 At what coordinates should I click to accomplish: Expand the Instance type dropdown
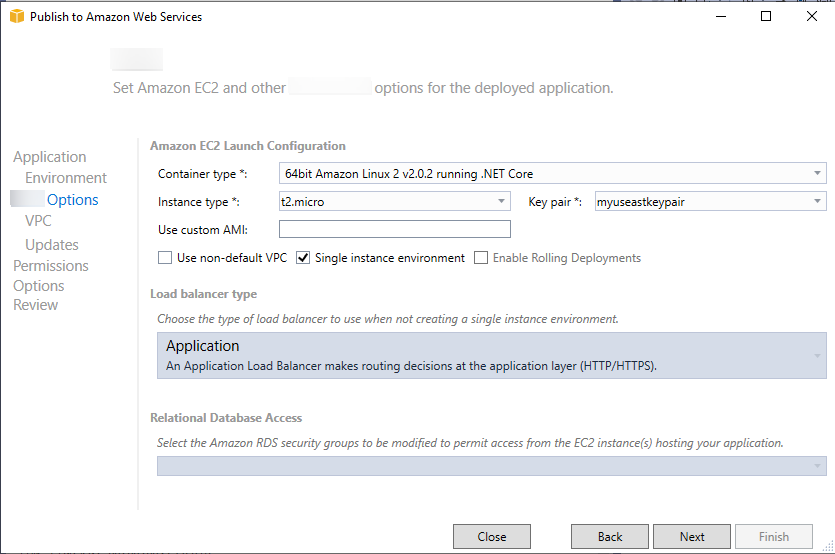pos(502,202)
